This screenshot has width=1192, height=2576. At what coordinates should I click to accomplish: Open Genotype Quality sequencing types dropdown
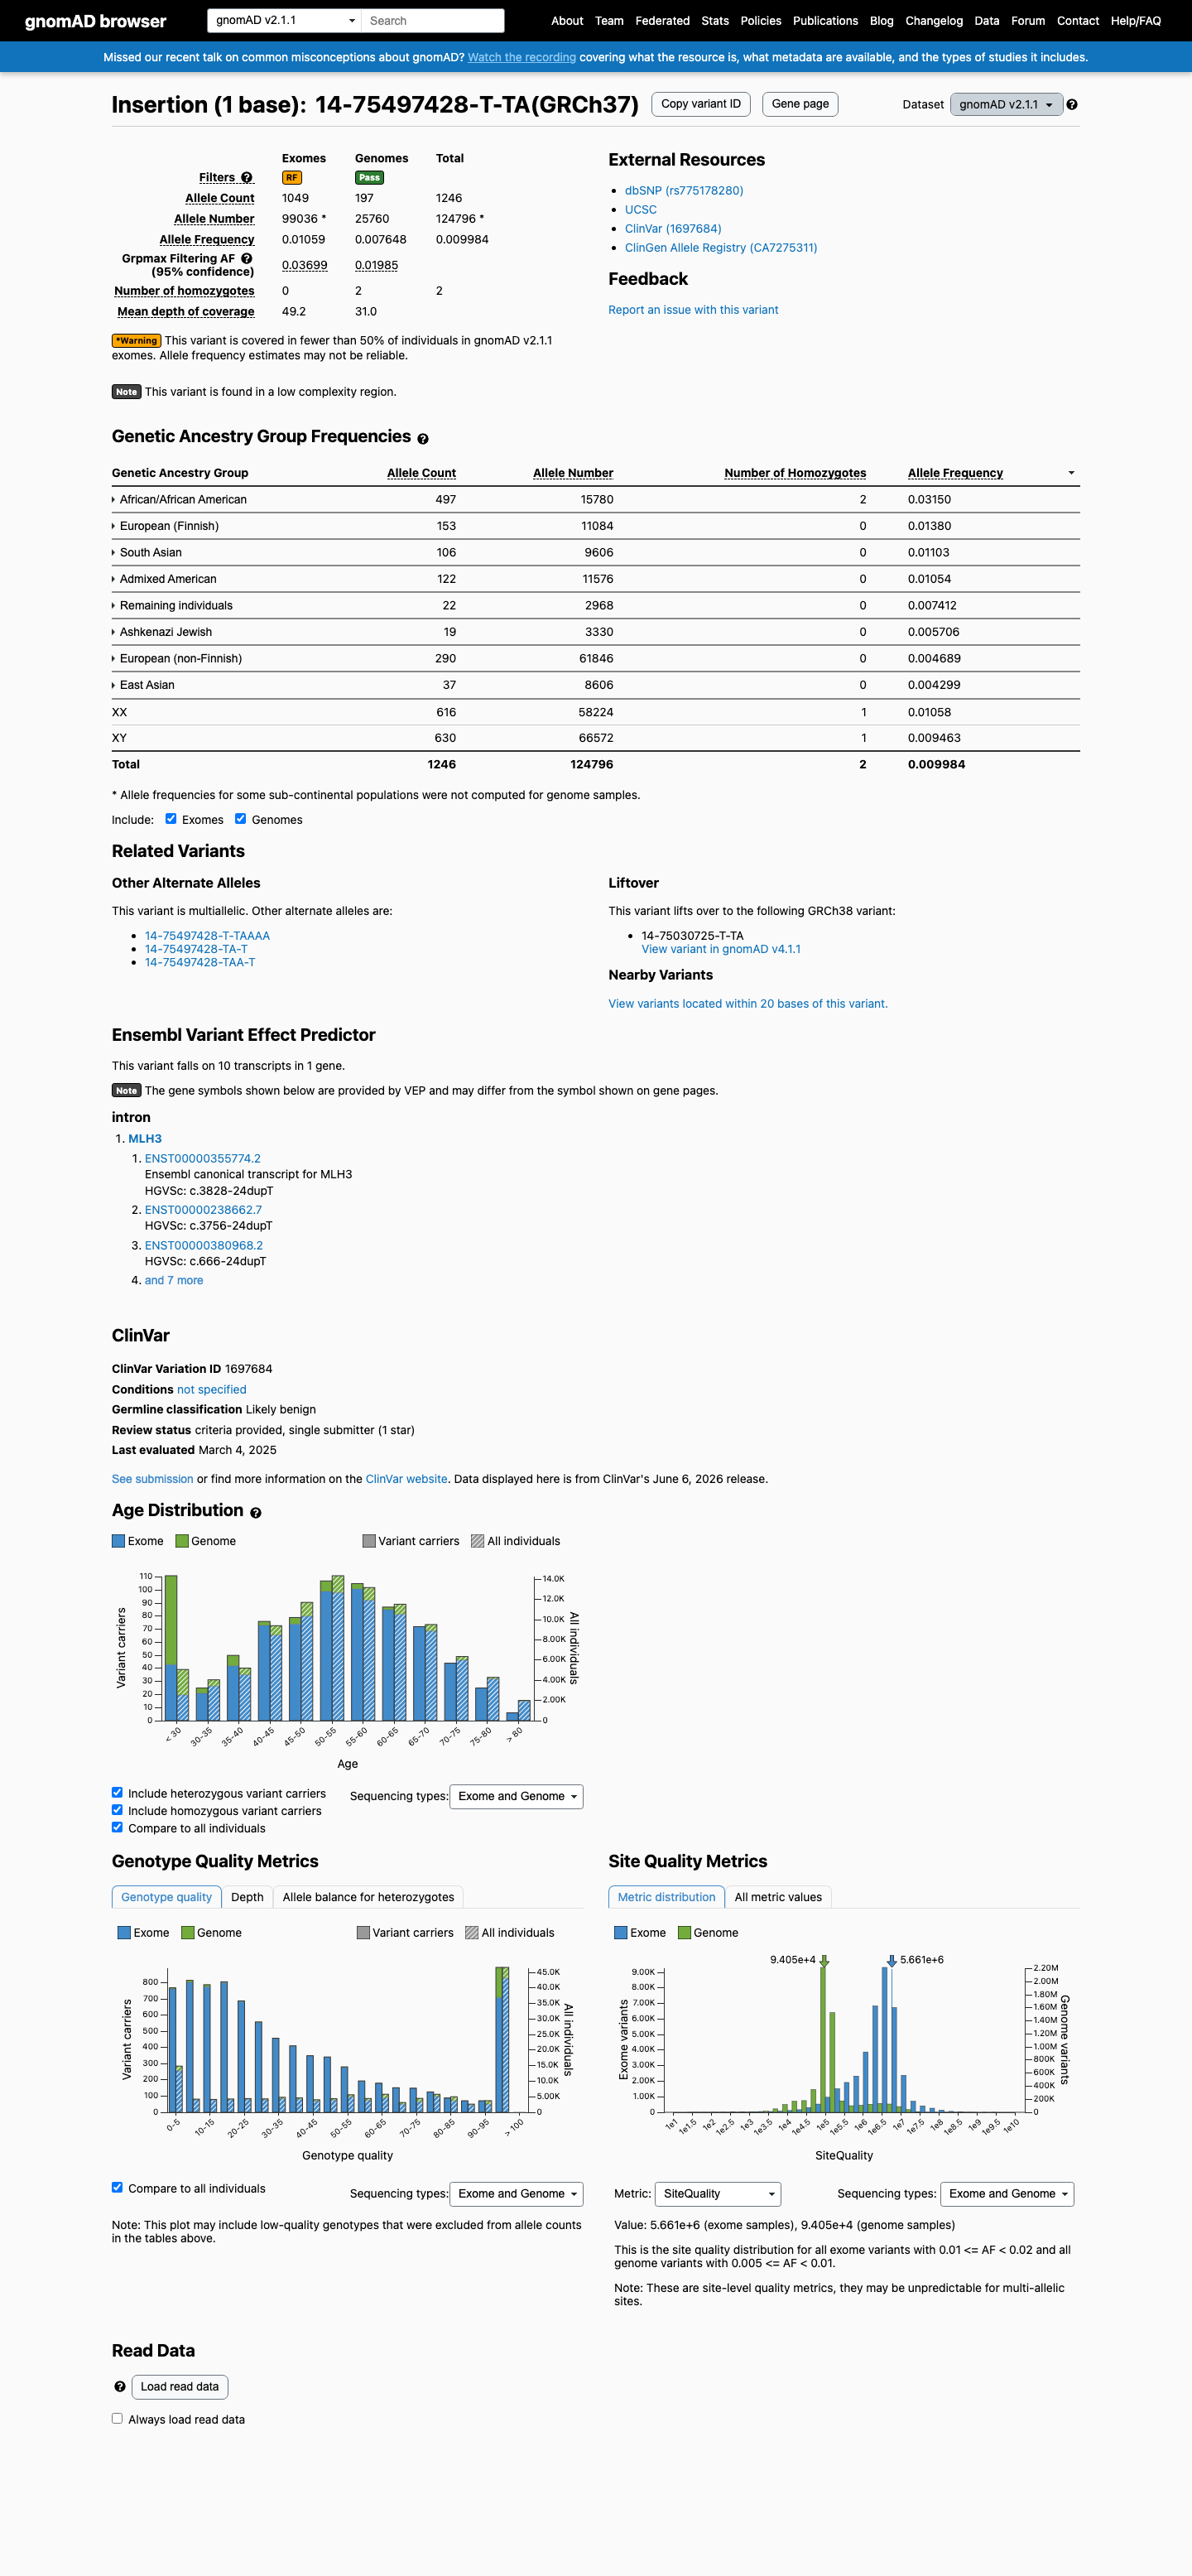[x=516, y=2193]
